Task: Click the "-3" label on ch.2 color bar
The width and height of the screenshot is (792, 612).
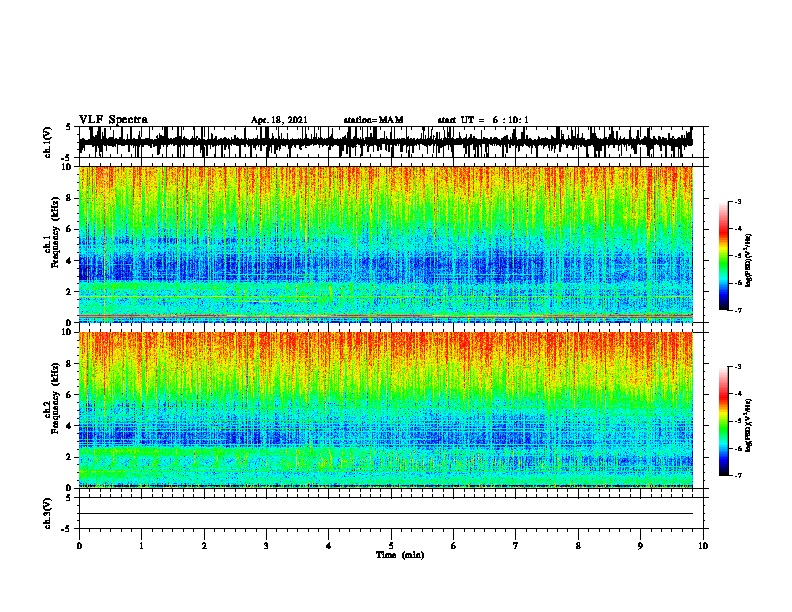Action: coord(738,367)
